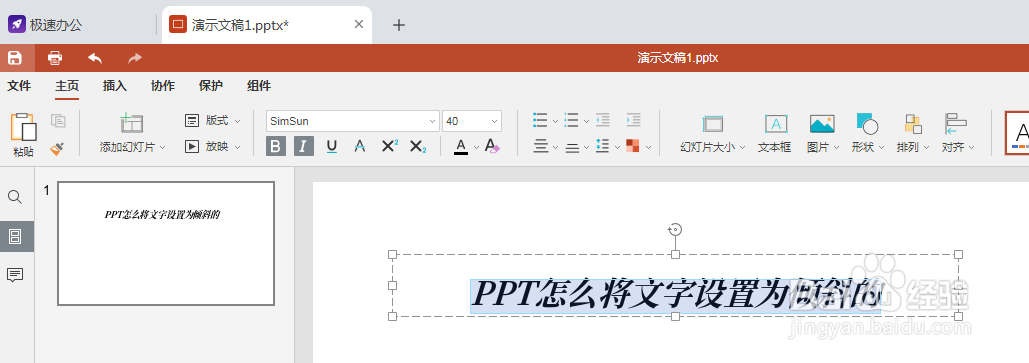This screenshot has height=363, width=1029.
Task: Open the 文件 menu
Action: pos(19,86)
